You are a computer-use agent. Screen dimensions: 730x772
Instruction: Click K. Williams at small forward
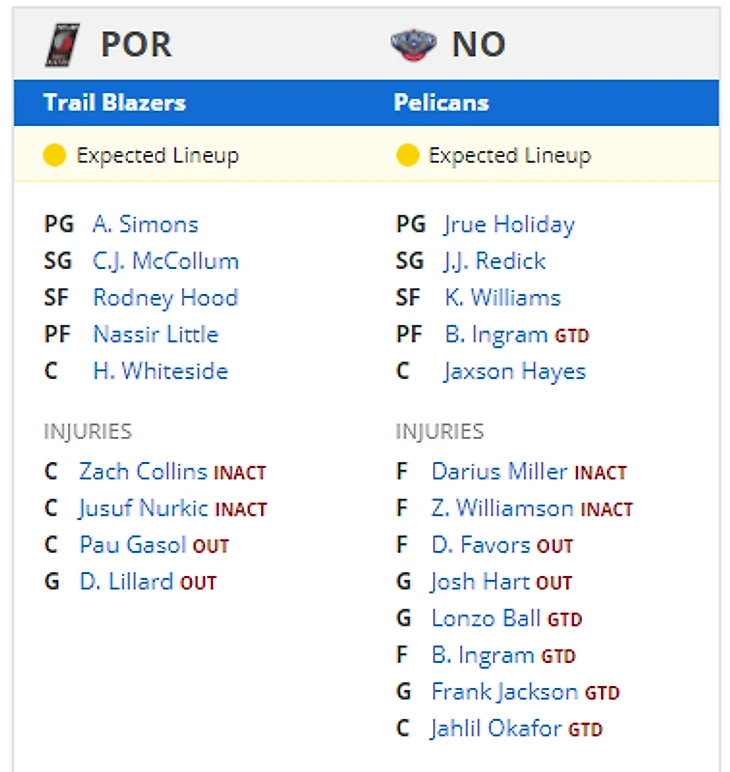(502, 298)
